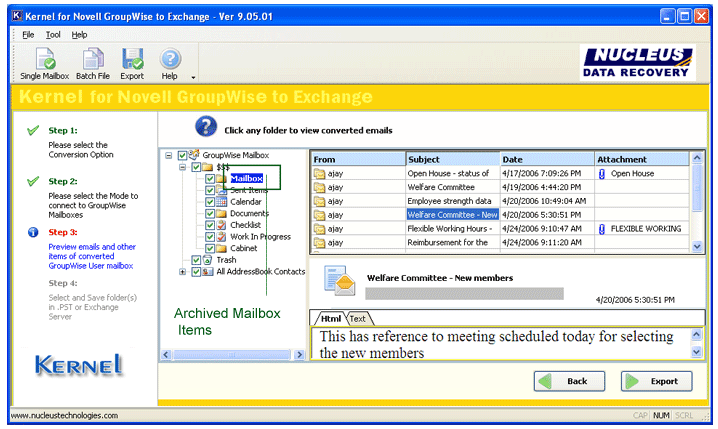Viewport: 718px width, 429px height.
Task: Click the Single Mailbox toolbar icon
Action: [44, 59]
